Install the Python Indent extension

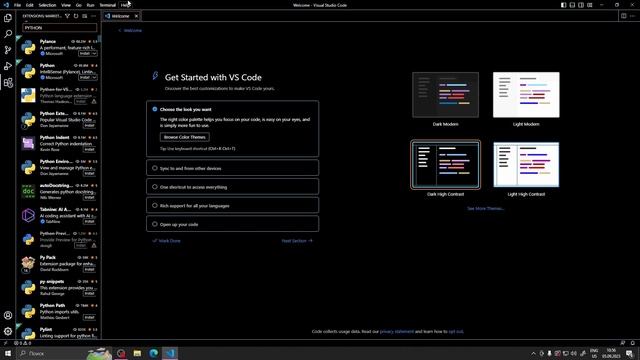(89, 150)
